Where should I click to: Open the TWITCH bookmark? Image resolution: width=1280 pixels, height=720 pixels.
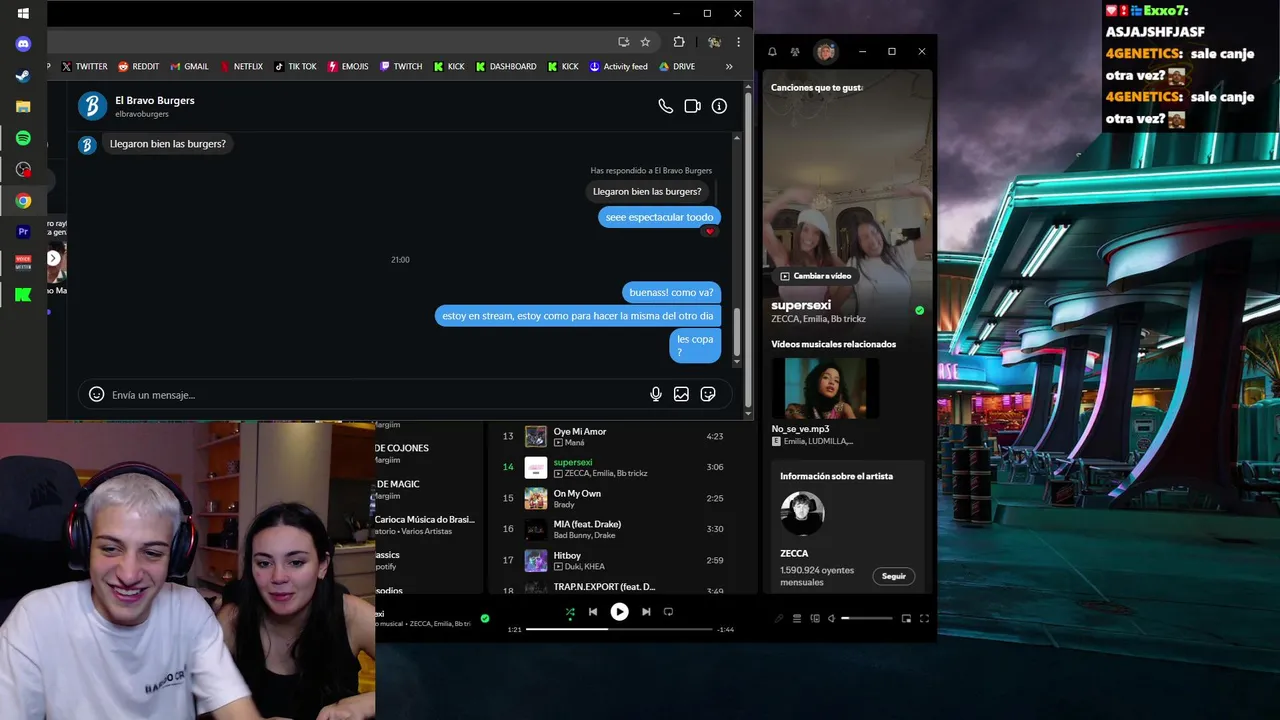(x=400, y=66)
